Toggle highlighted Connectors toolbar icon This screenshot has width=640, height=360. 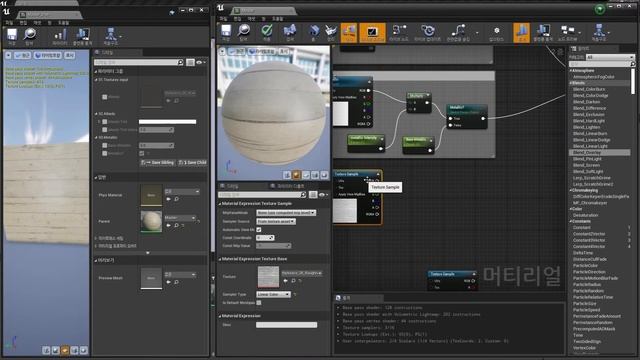pyautogui.click(x=349, y=33)
